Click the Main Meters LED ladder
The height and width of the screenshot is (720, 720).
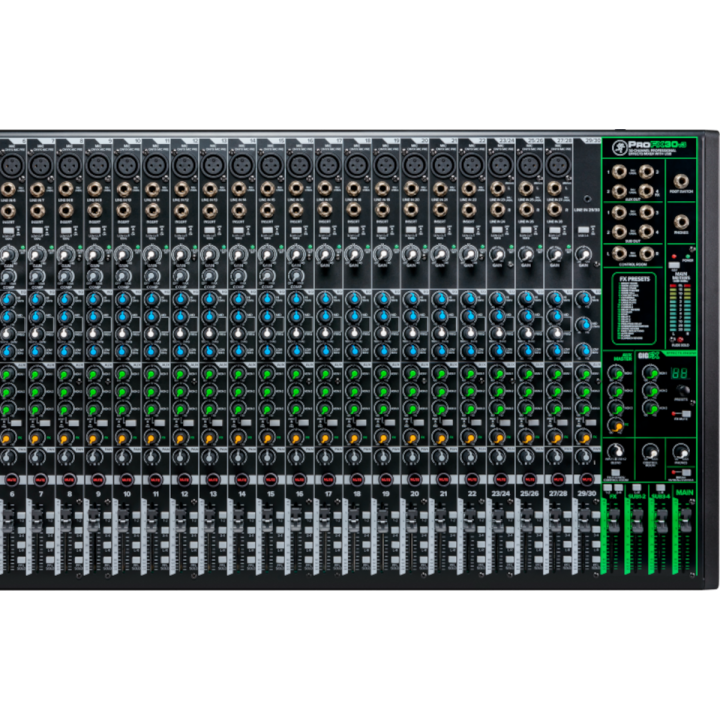click(x=680, y=308)
